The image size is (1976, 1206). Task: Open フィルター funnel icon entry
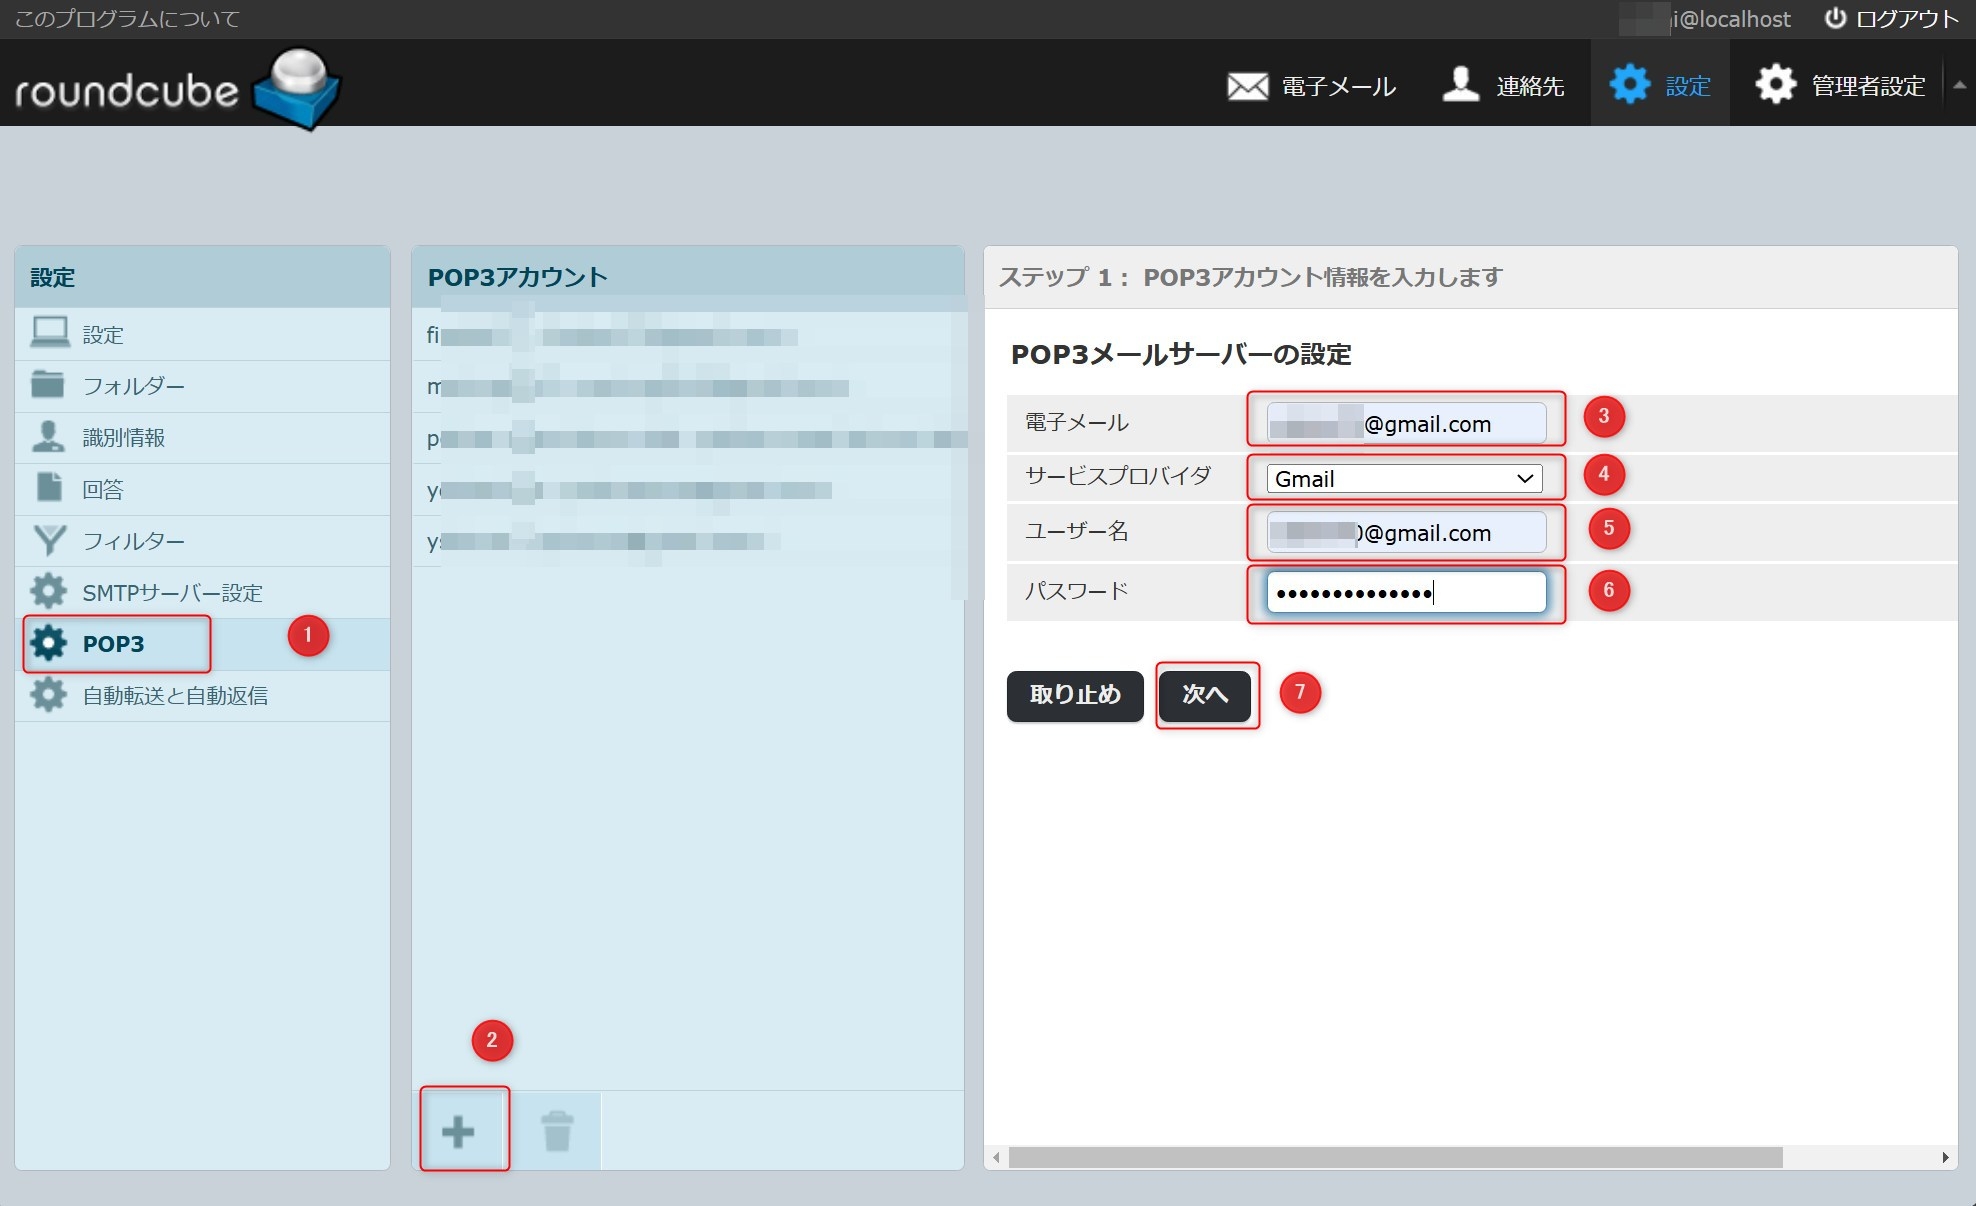(x=49, y=540)
